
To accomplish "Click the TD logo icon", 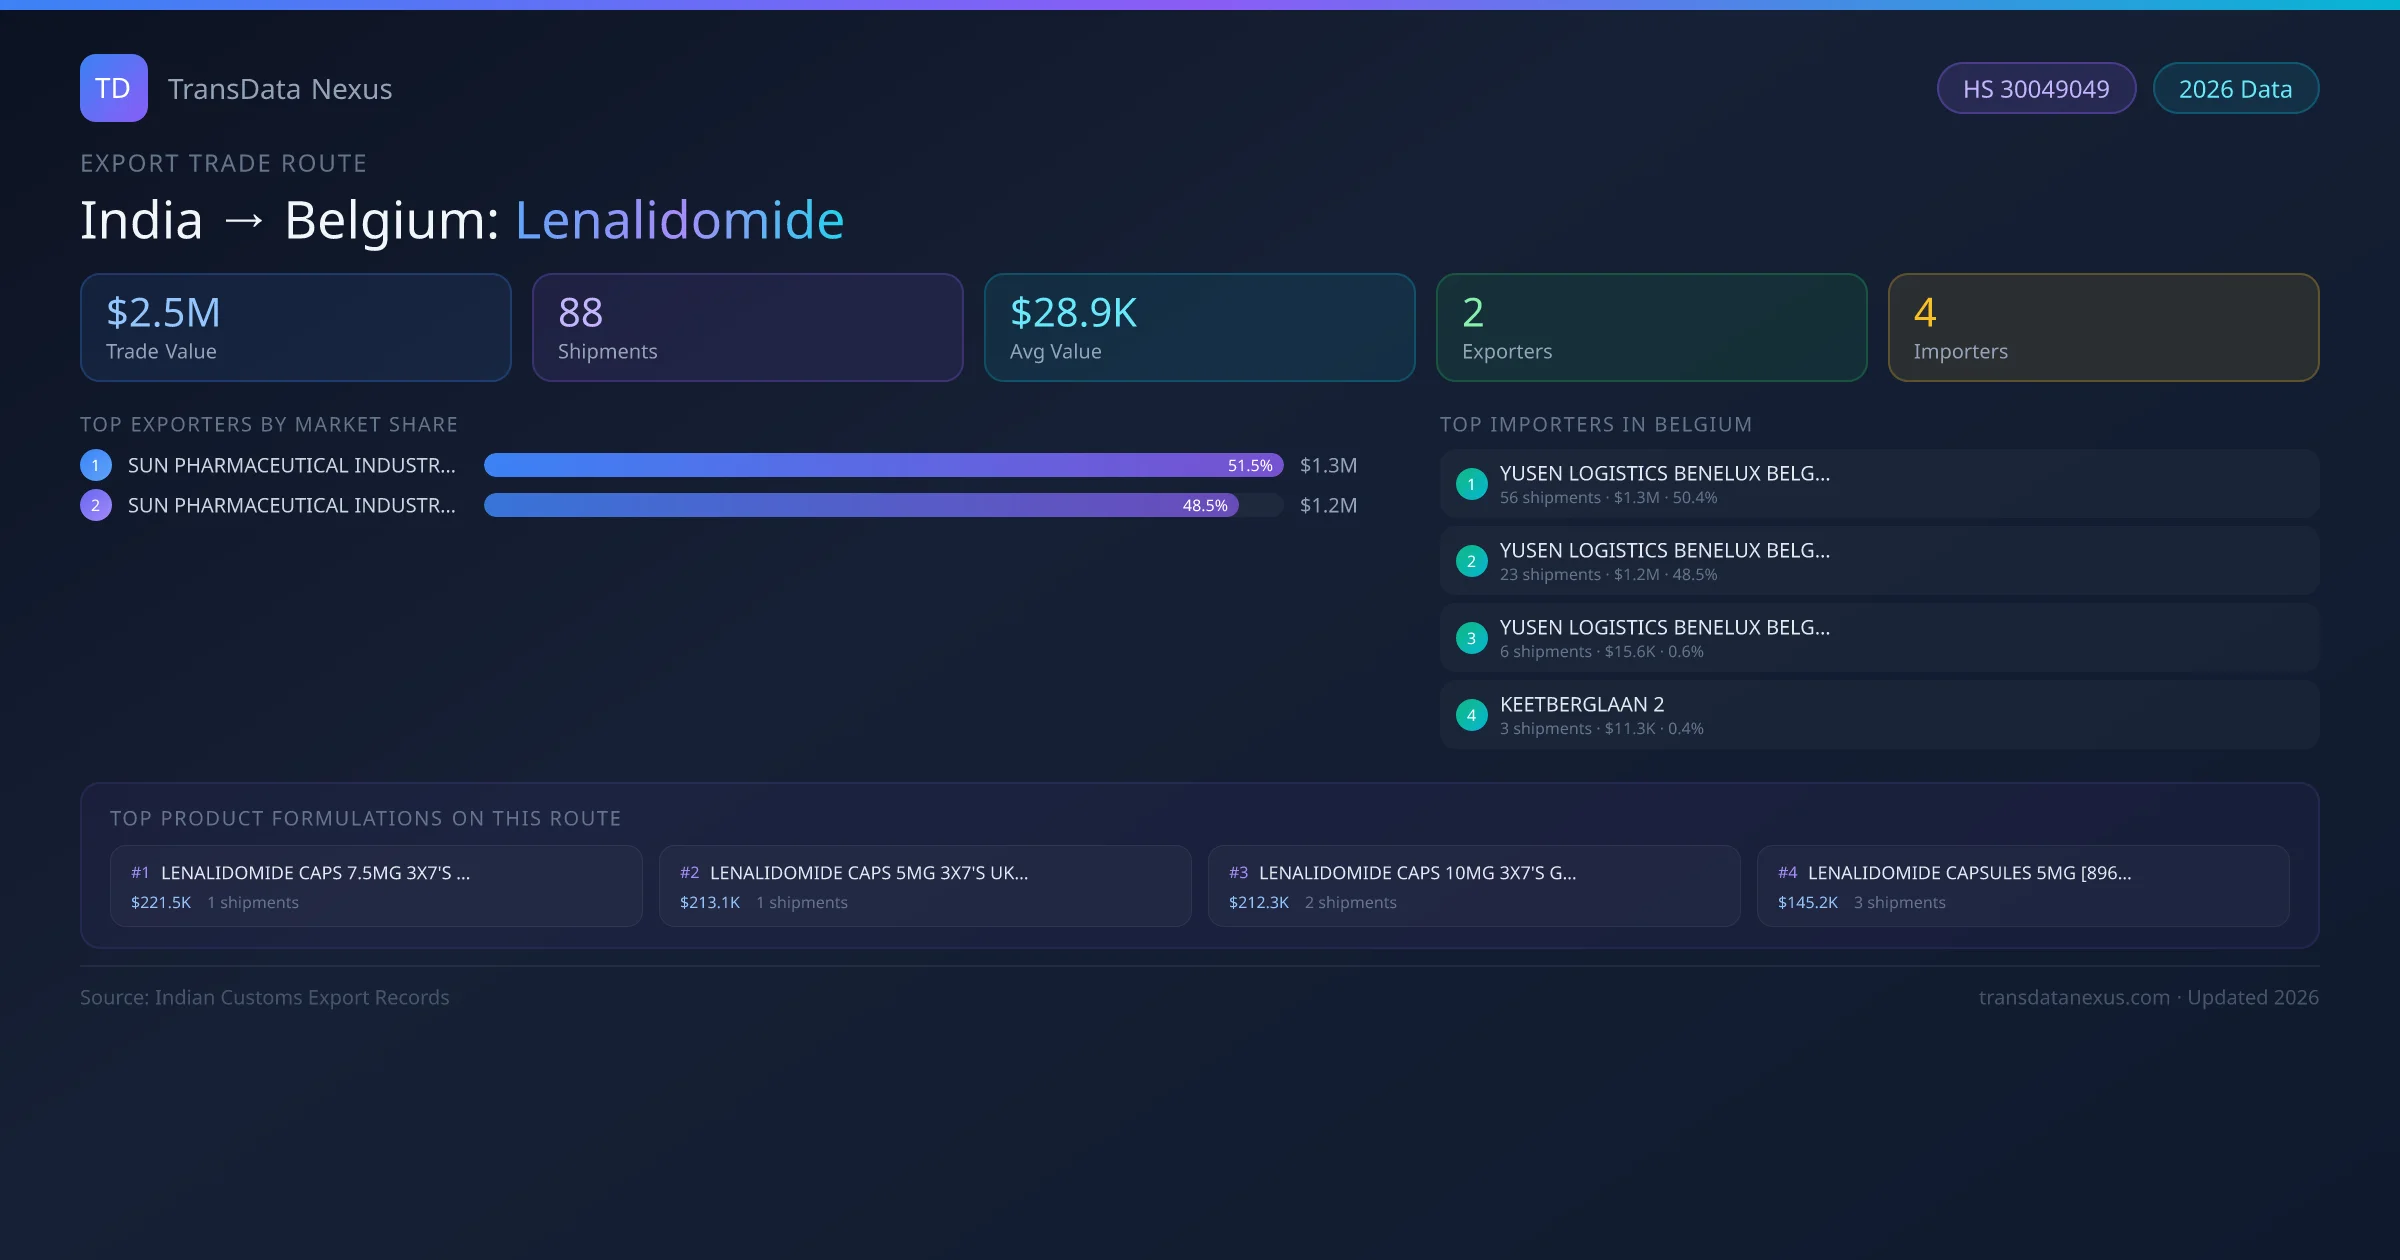I will (113, 88).
